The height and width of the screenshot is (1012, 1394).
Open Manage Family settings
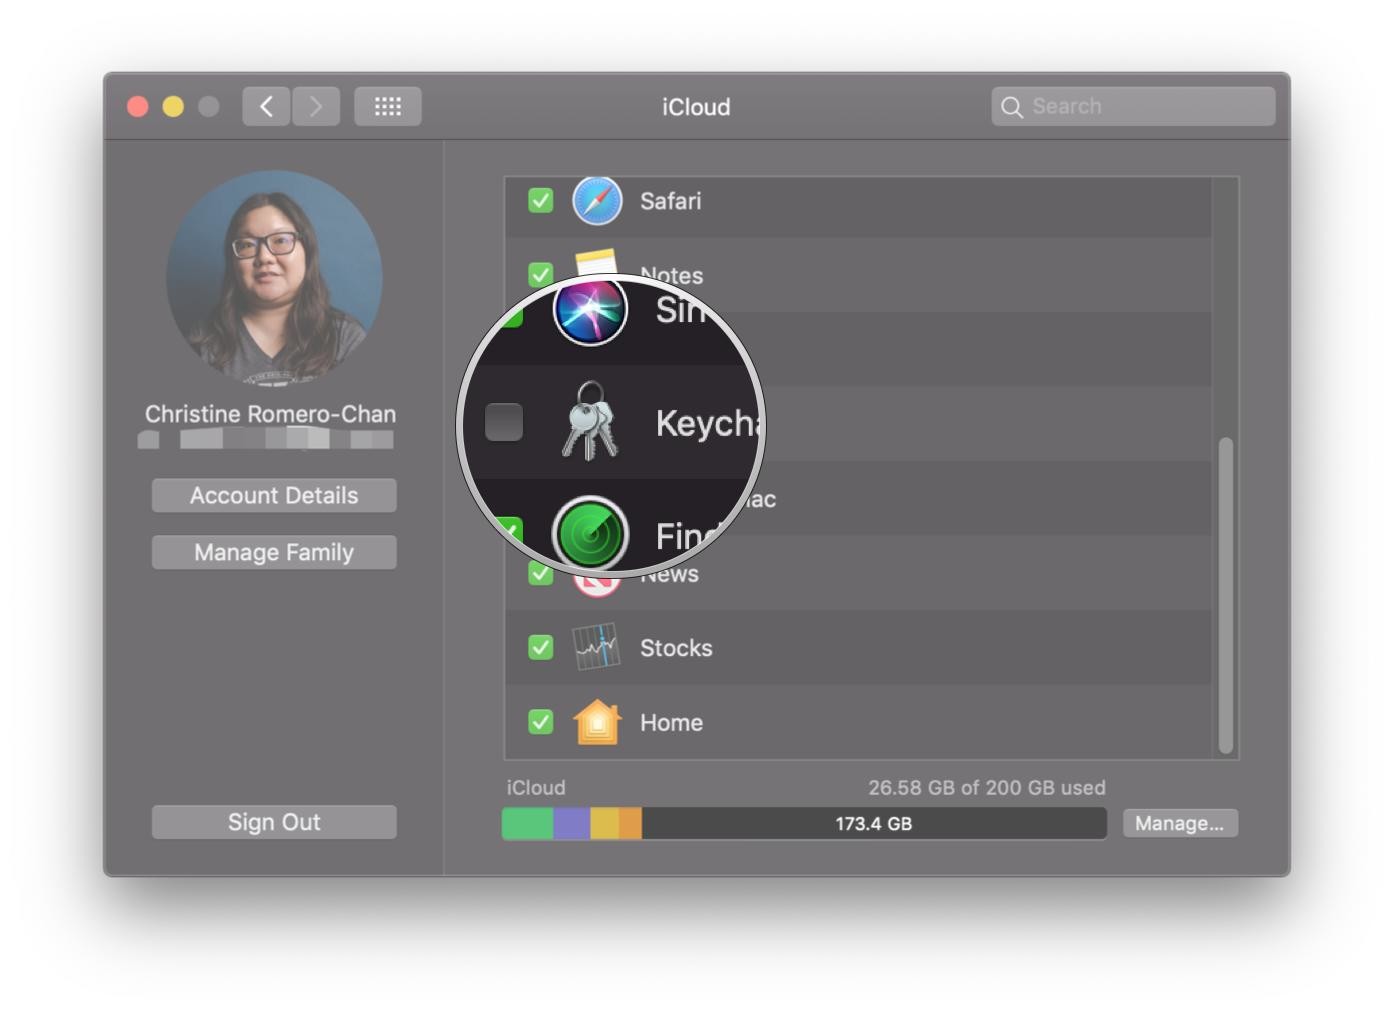(x=274, y=552)
